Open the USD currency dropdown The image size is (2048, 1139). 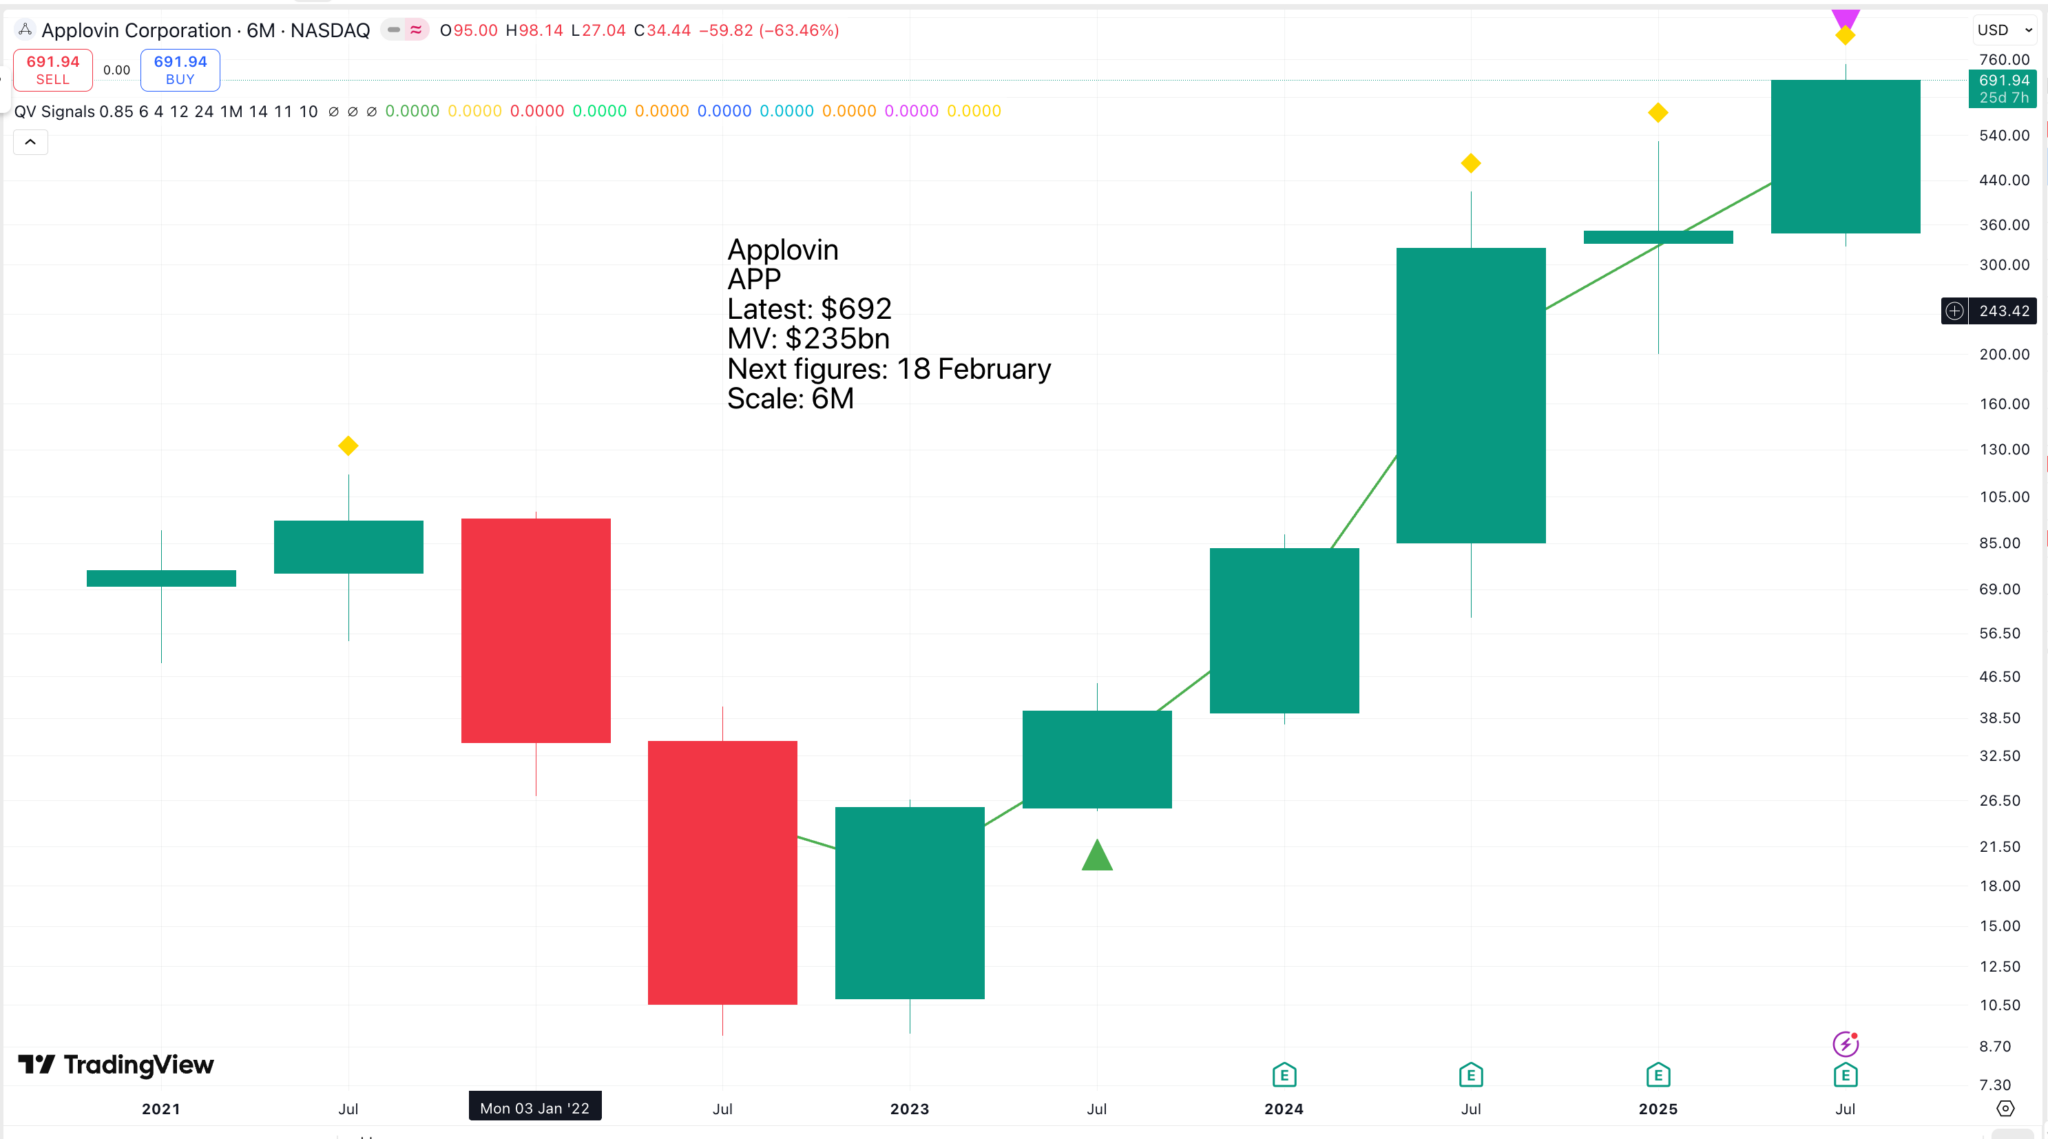tap(2004, 30)
